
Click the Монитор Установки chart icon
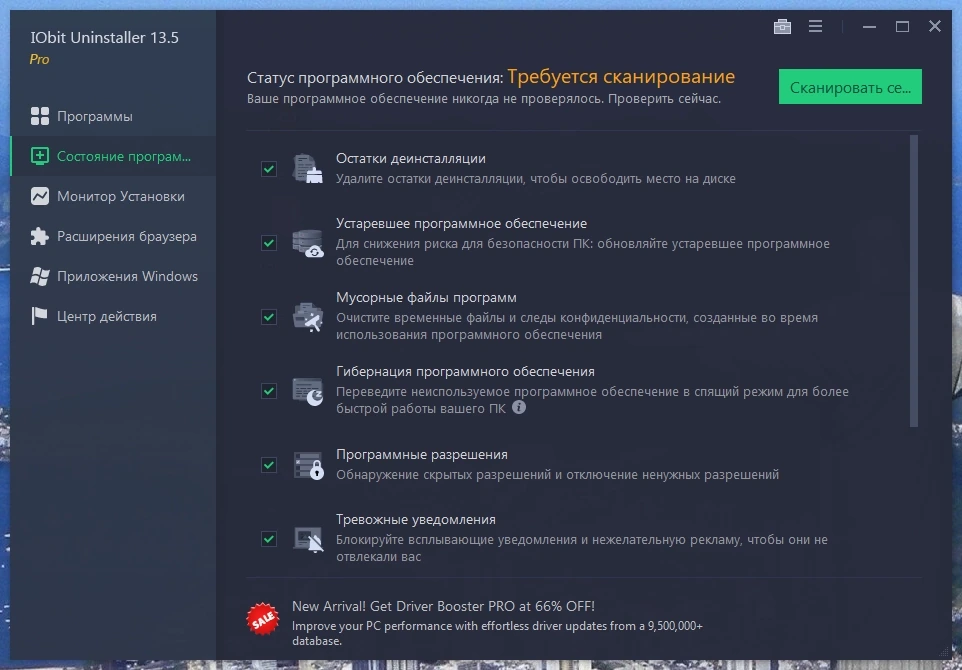pyautogui.click(x=40, y=196)
